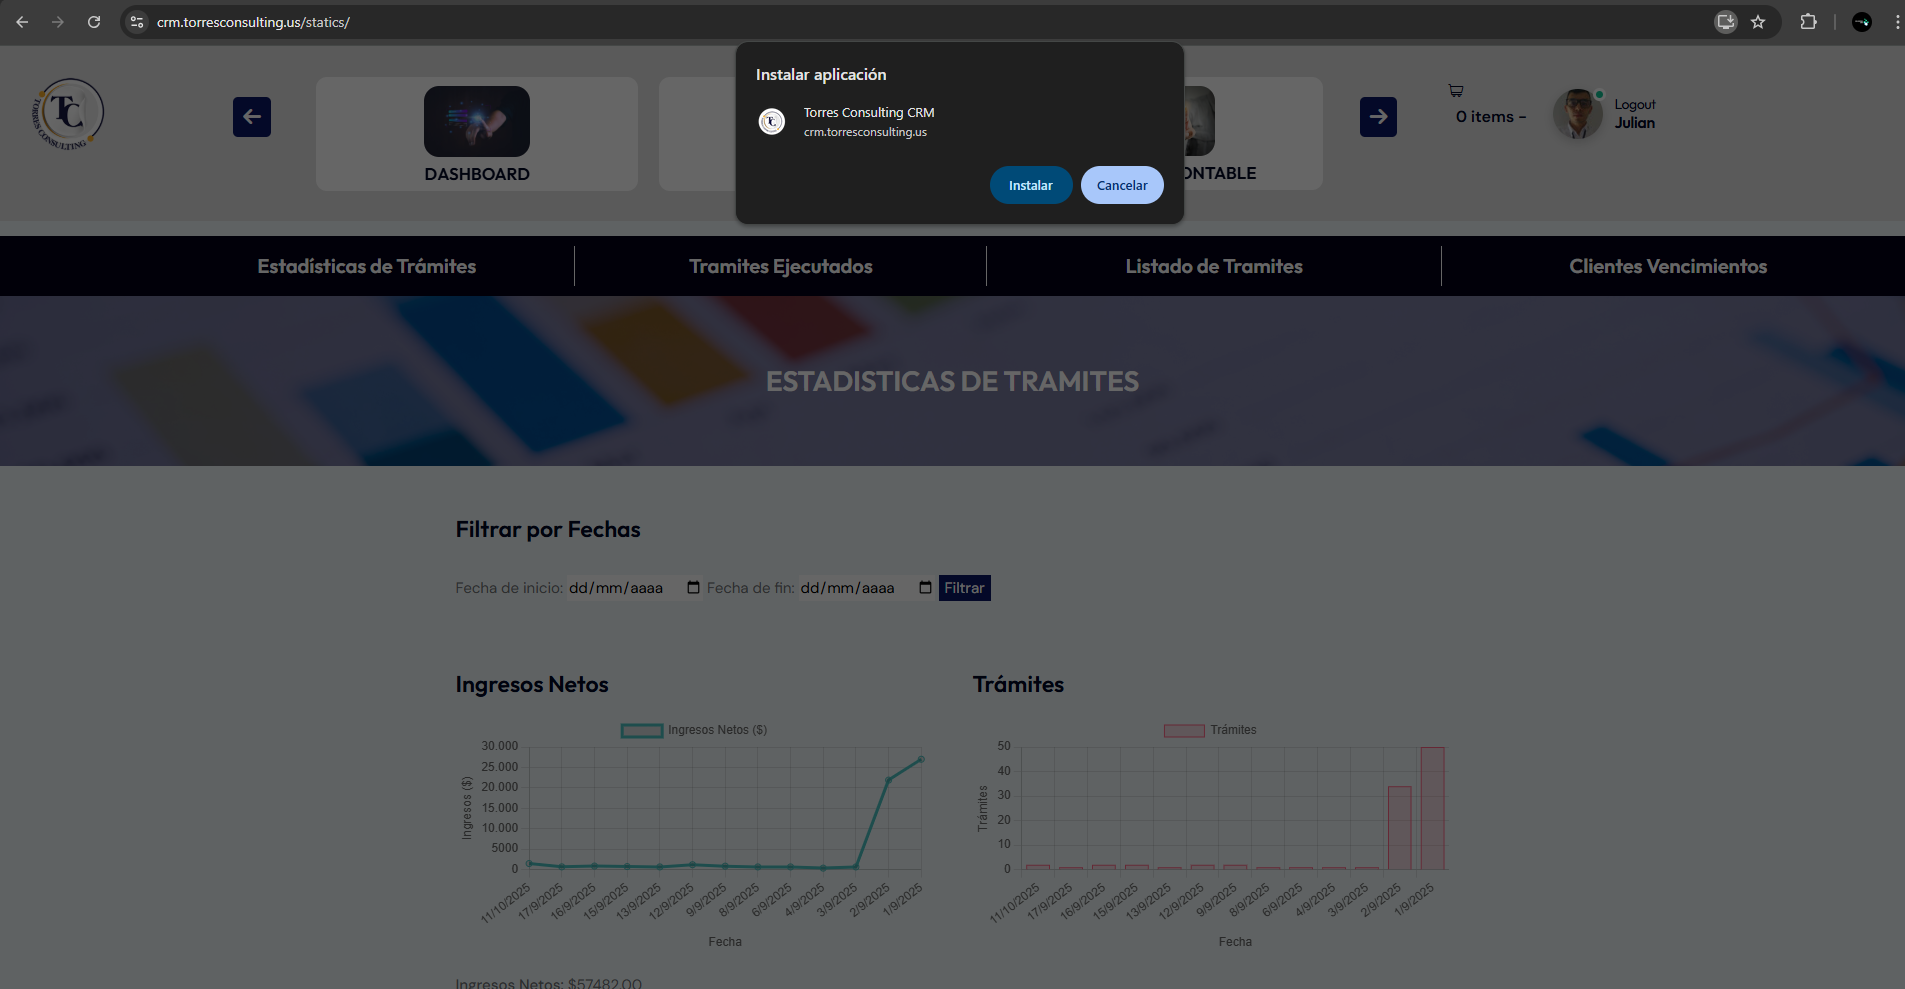This screenshot has height=989, width=1905.
Task: Open calendar picker for Fecha de inicio
Action: pos(693,588)
